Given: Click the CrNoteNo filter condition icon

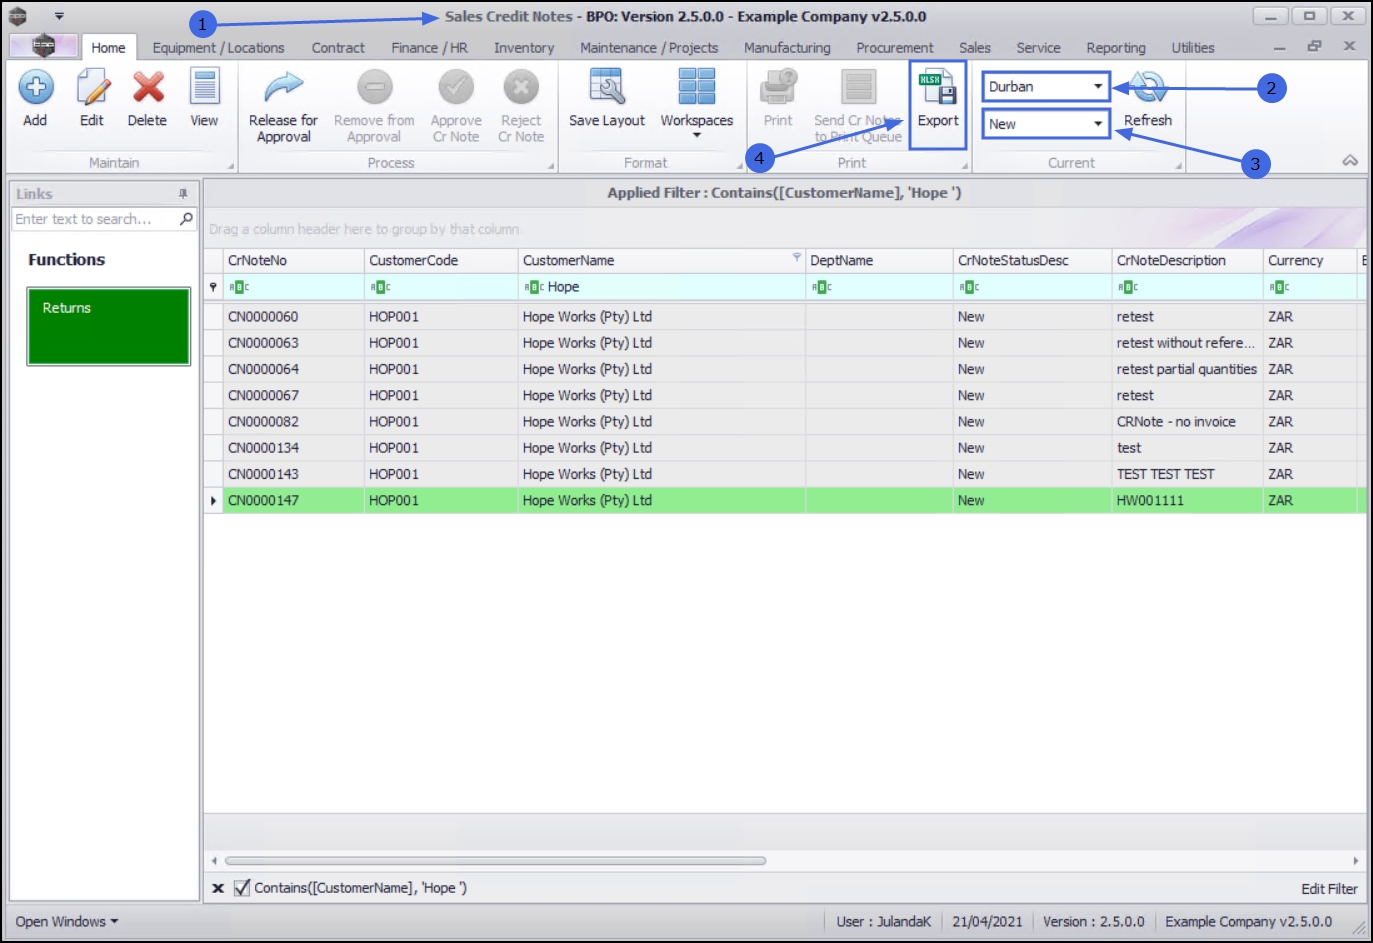Looking at the screenshot, I should click(239, 287).
